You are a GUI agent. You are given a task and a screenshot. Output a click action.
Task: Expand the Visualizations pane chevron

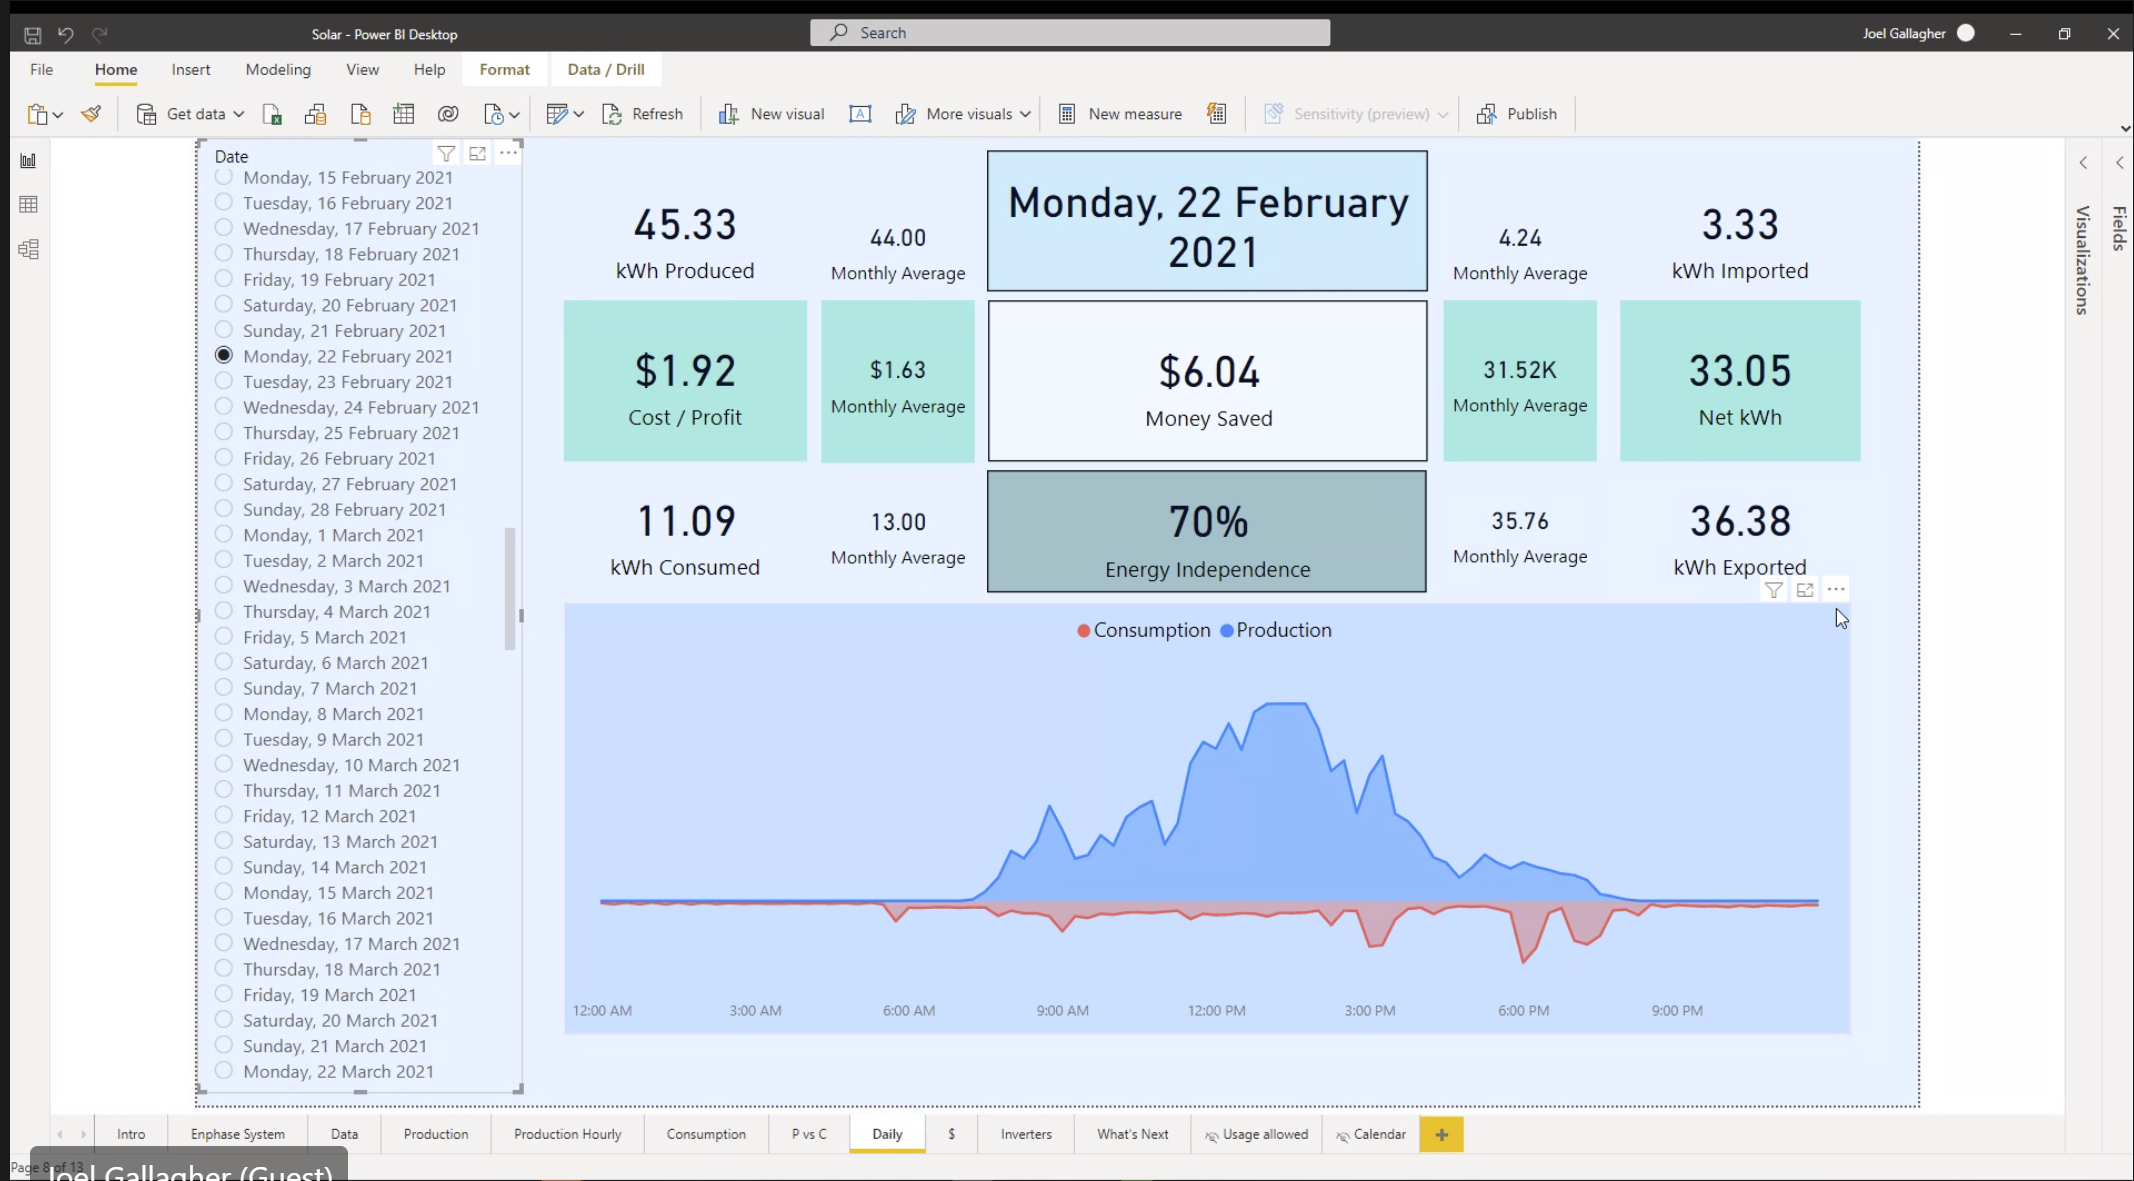coord(2083,163)
